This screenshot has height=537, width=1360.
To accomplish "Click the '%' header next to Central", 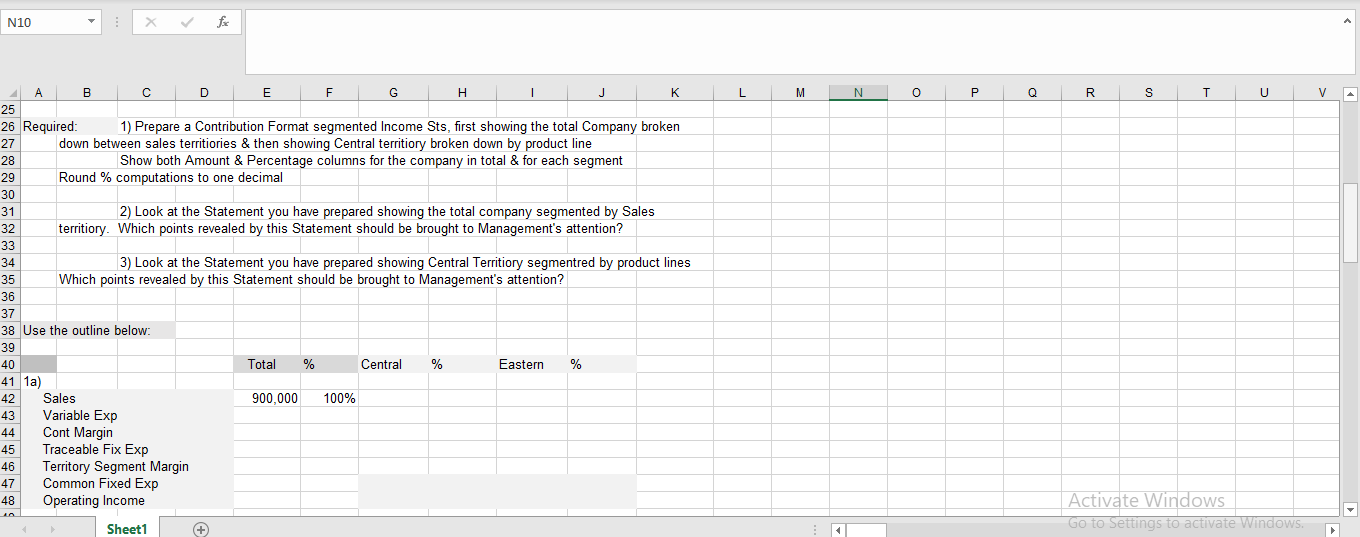I will 437,365.
